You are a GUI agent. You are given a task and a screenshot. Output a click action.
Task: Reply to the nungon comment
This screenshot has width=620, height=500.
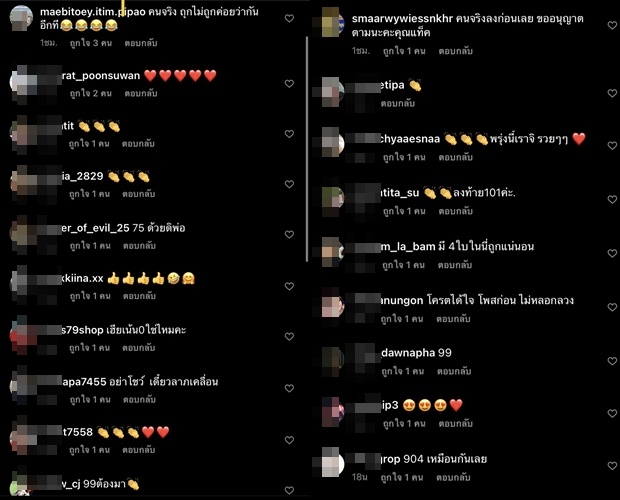click(453, 319)
